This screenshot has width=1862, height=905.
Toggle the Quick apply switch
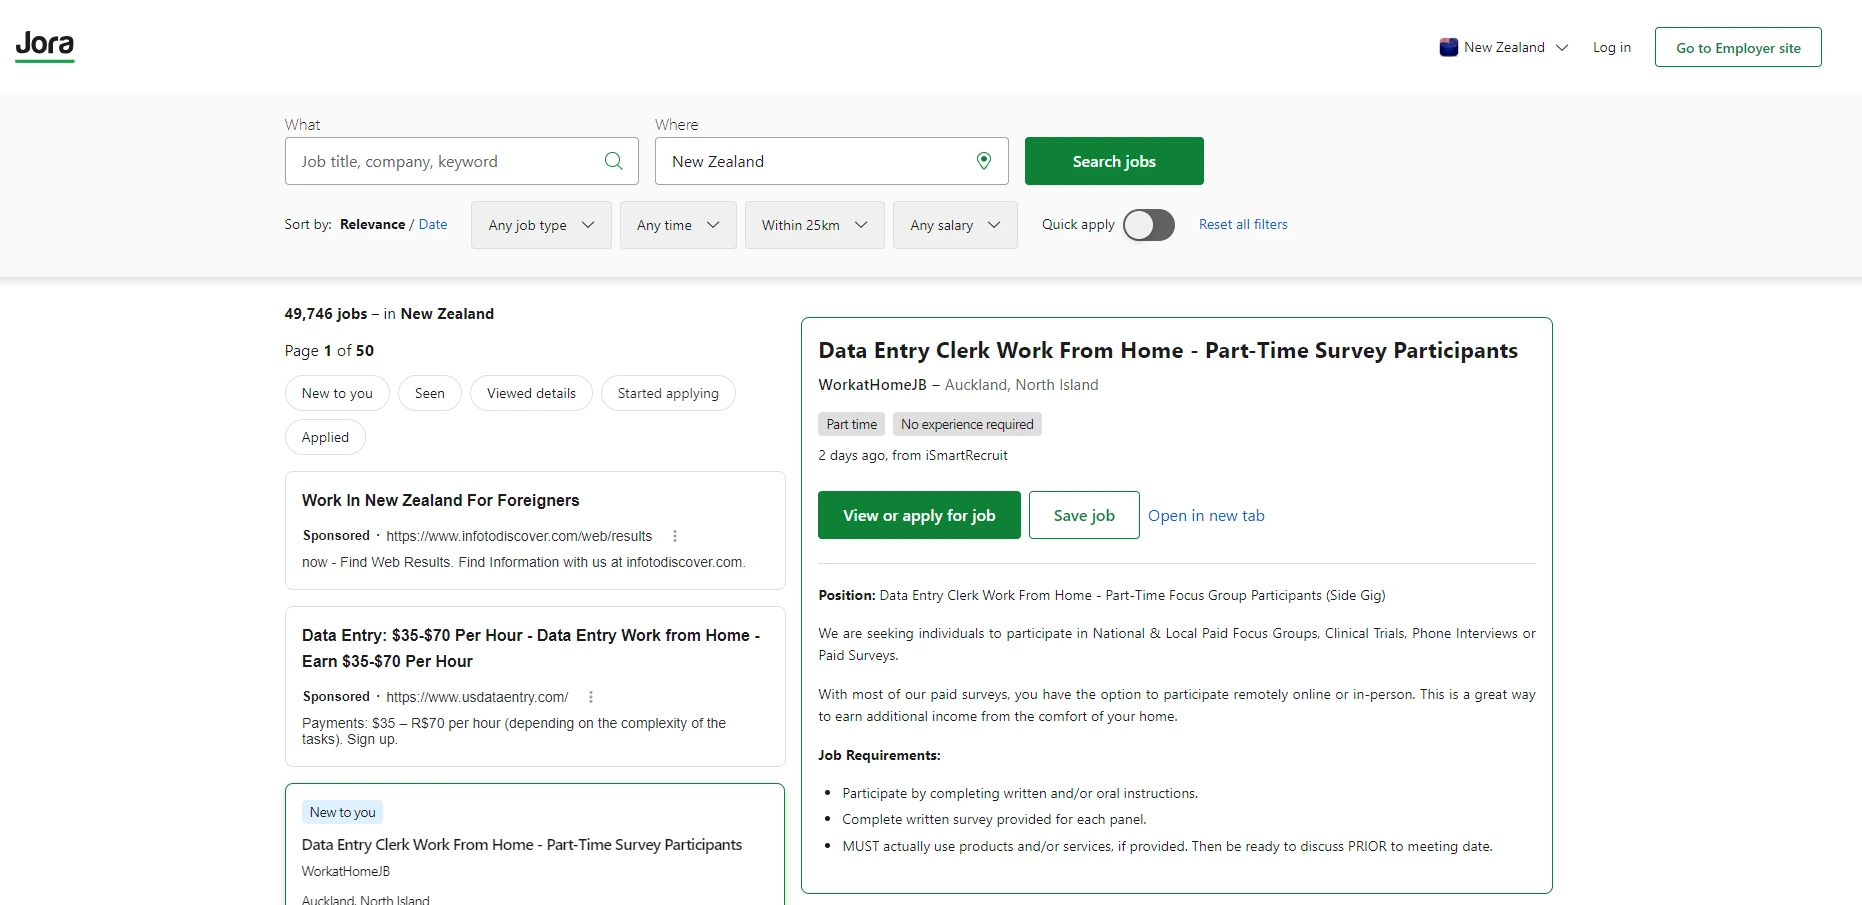pos(1148,225)
